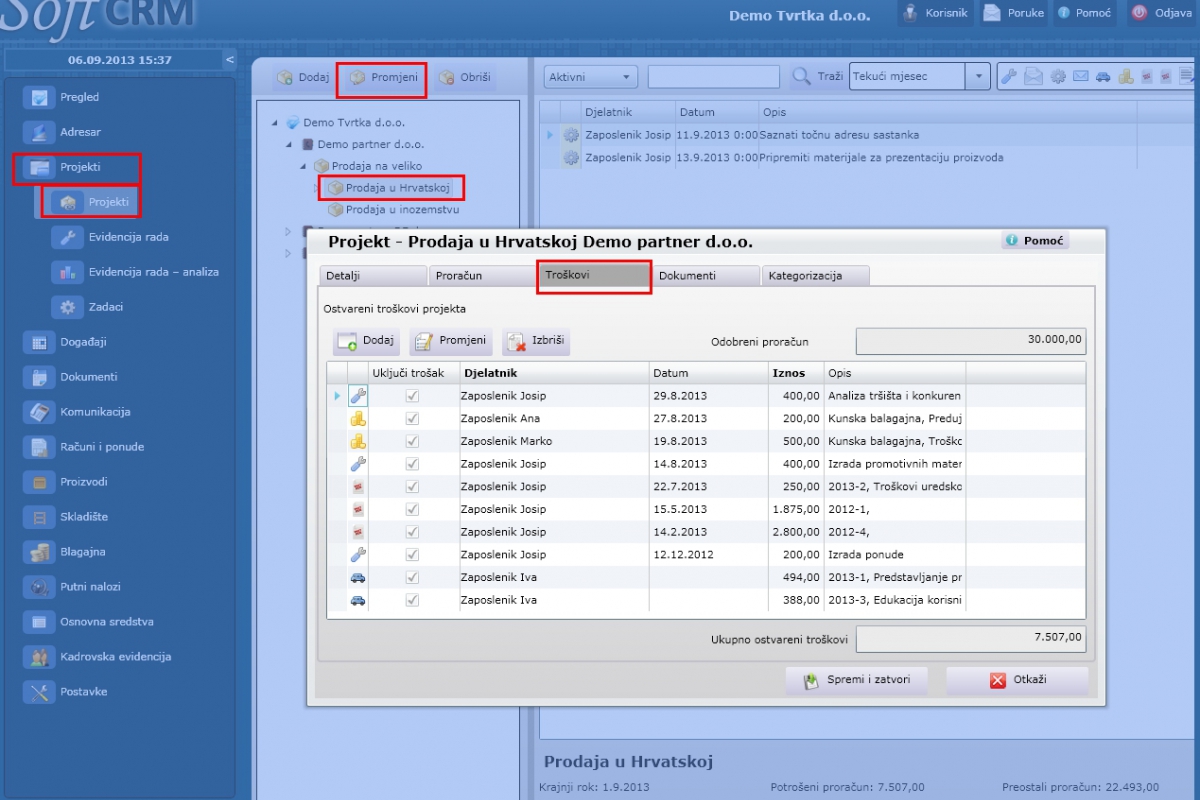Go to Događaji in the sidebar
1200x800 pixels.
point(83,342)
